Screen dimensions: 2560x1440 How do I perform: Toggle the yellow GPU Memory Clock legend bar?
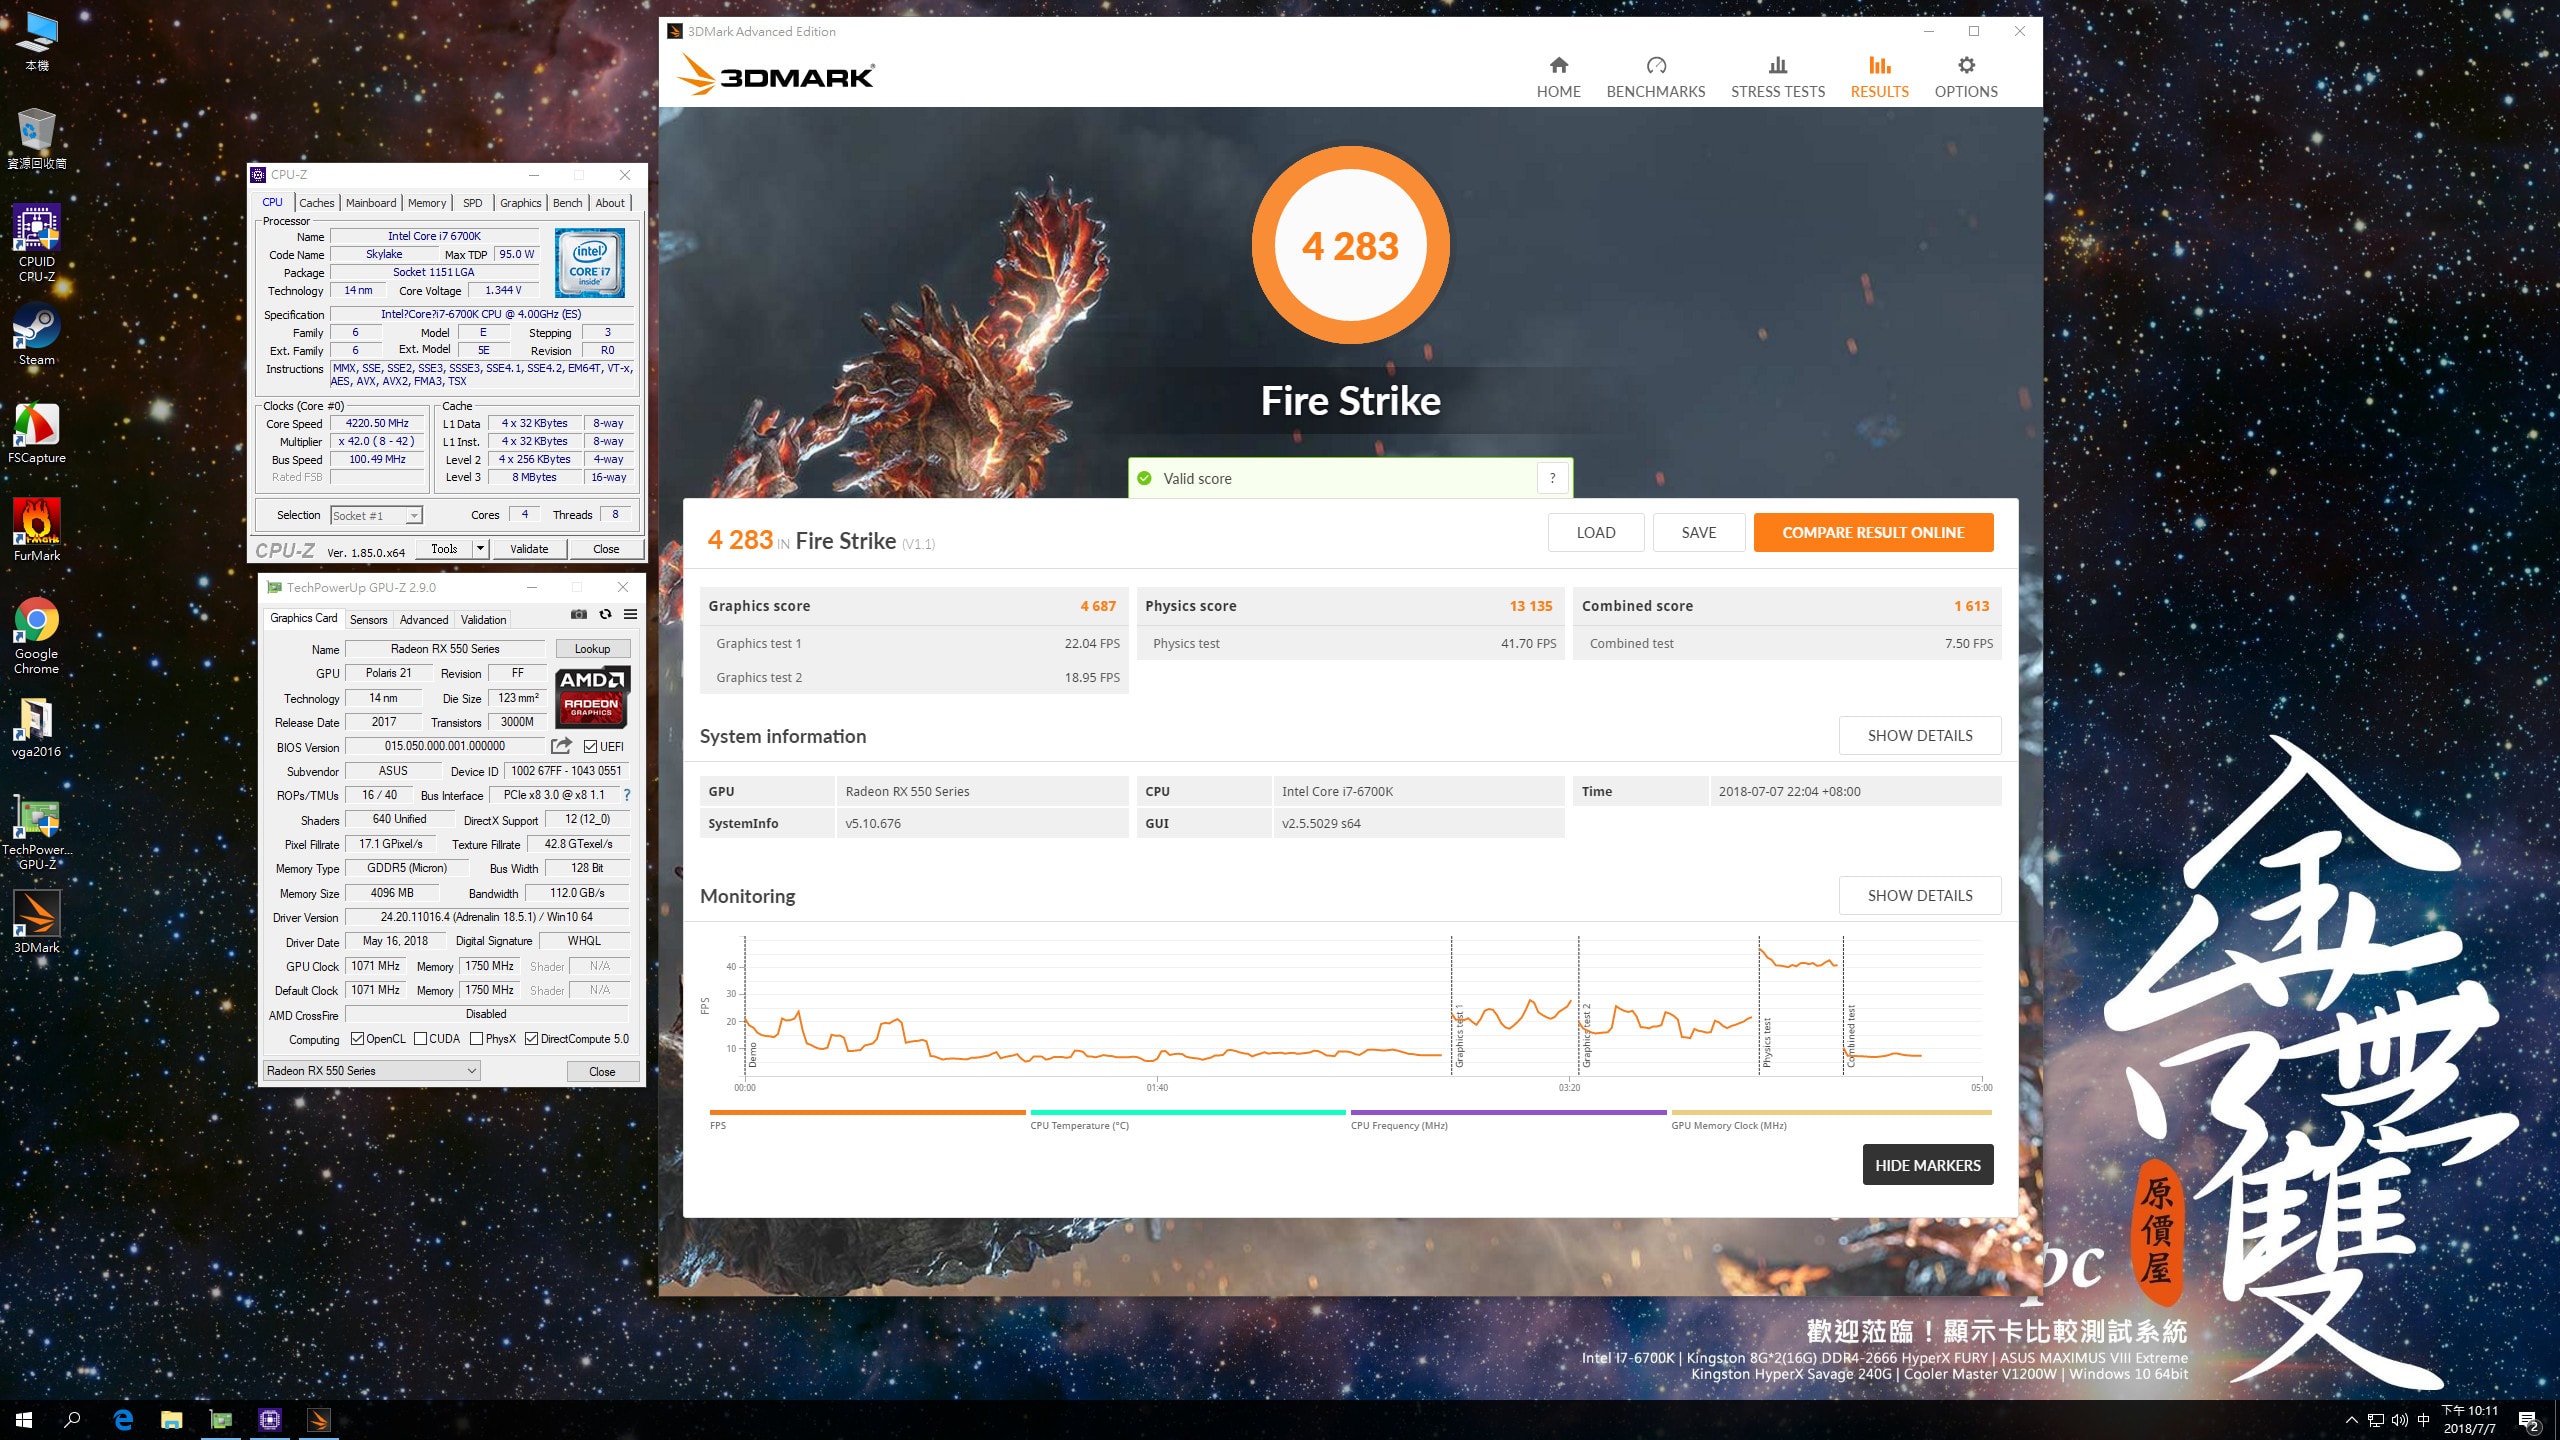(x=1831, y=1112)
